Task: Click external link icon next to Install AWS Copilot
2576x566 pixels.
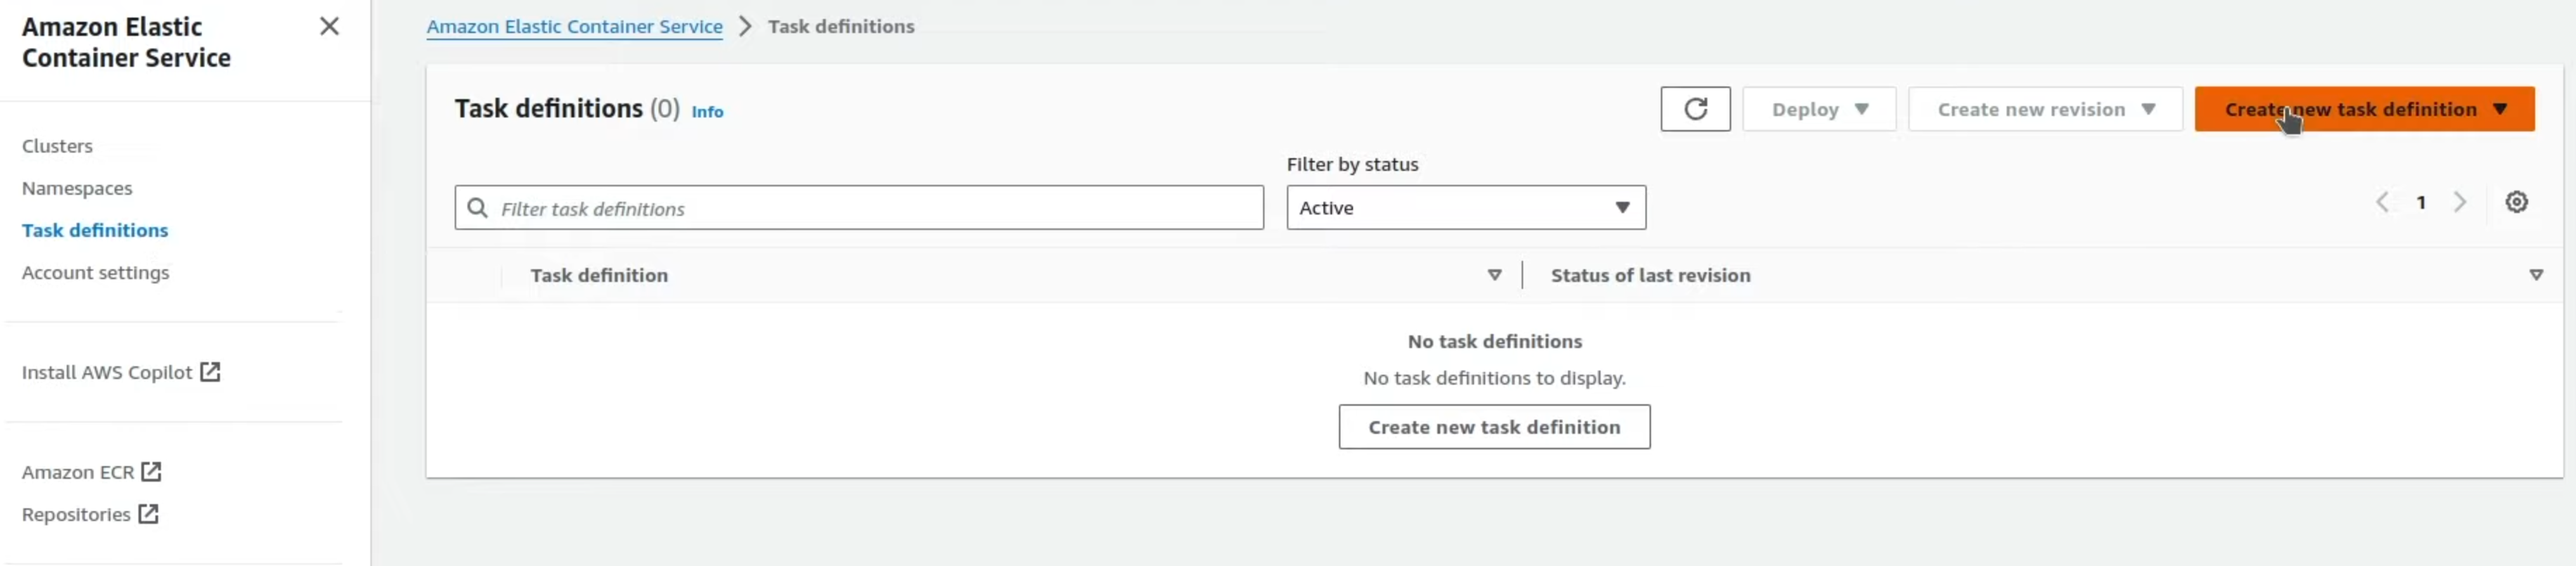Action: tap(210, 372)
